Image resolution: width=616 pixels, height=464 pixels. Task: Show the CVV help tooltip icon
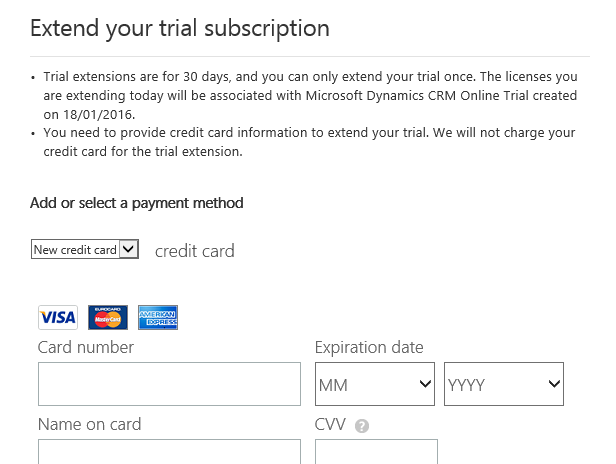point(362,426)
